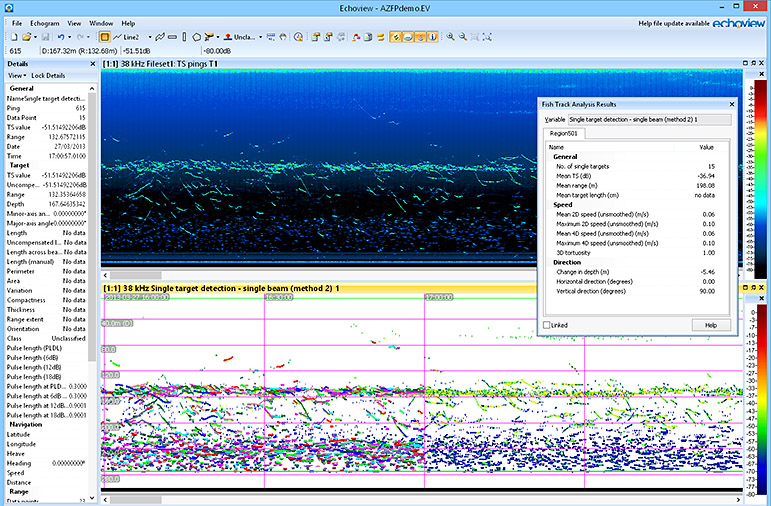Click the Redo arrow icon

click(80, 37)
